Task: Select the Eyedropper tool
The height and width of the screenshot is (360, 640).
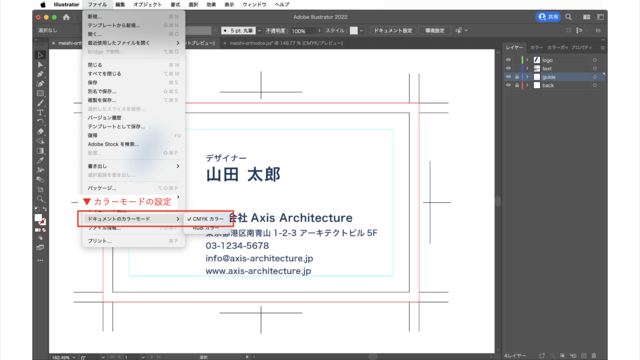Action: click(x=40, y=160)
